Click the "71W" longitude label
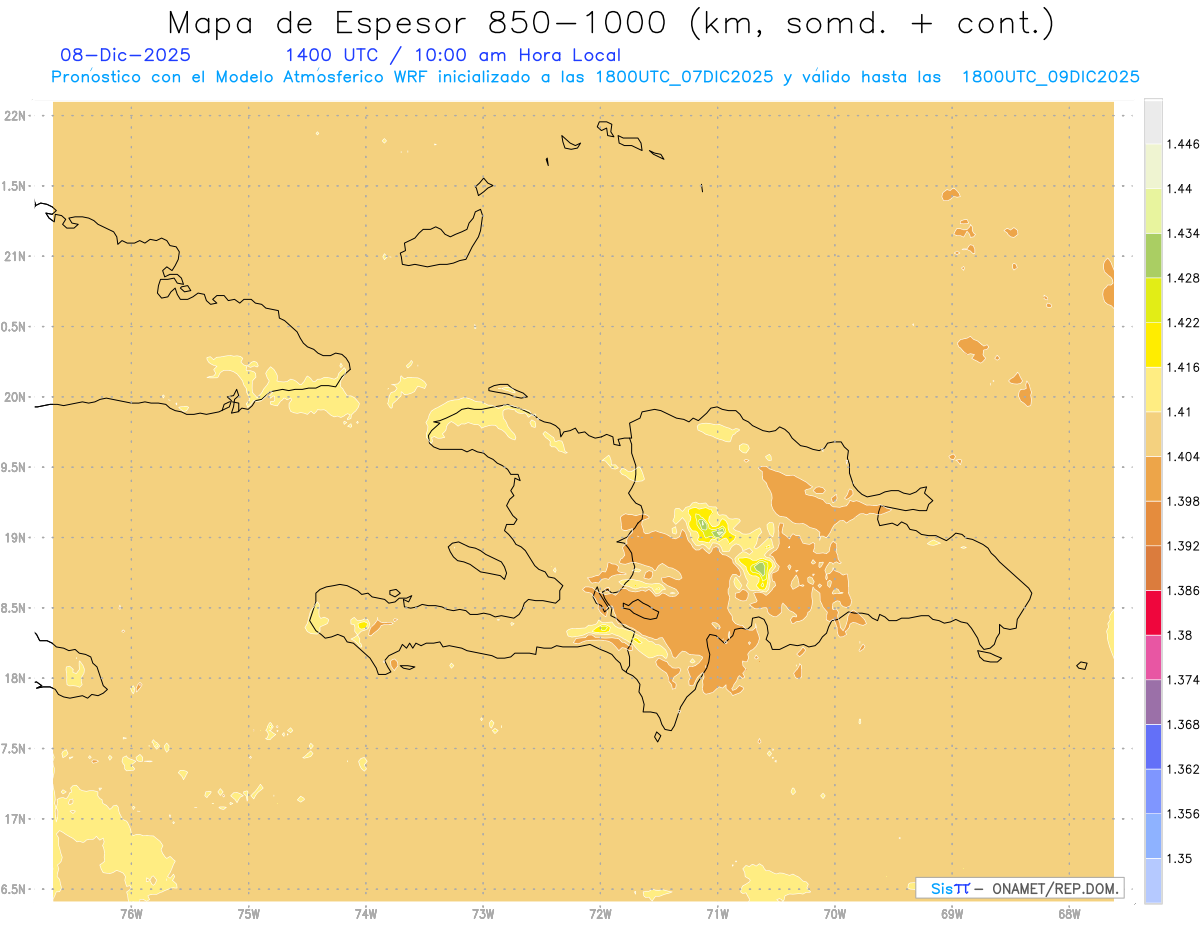This screenshot has height=927, width=1200. click(717, 914)
